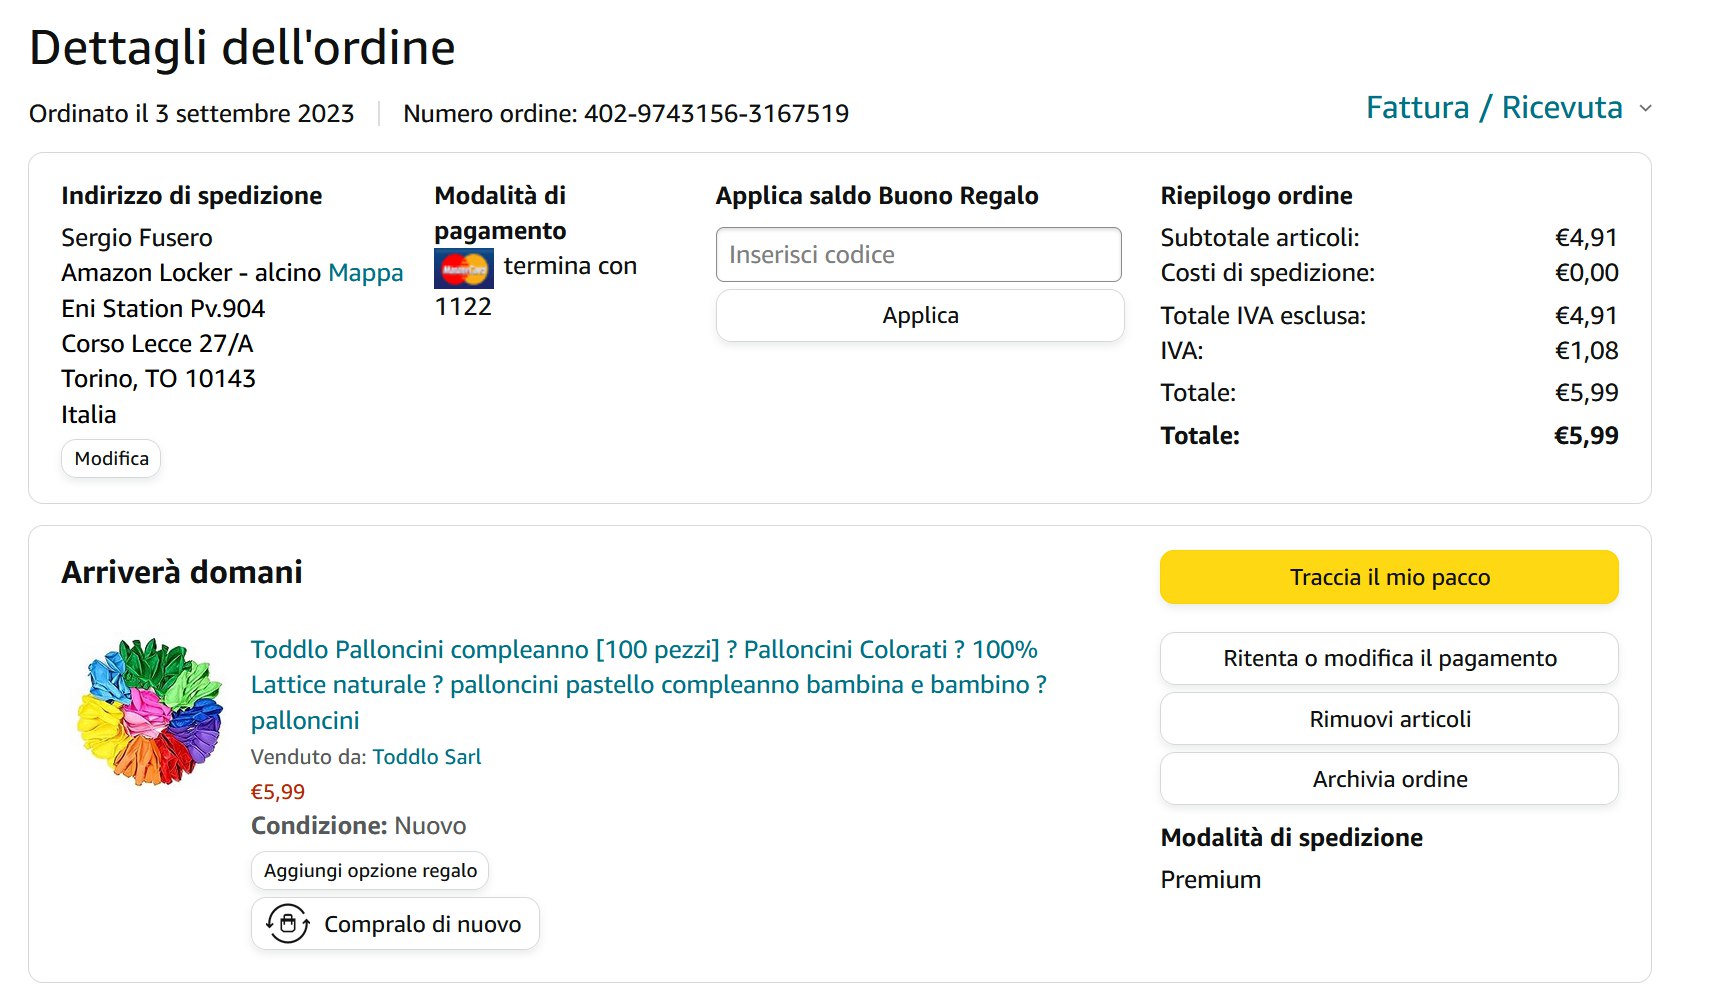Click the Rimuovi articoli button

[1388, 719]
